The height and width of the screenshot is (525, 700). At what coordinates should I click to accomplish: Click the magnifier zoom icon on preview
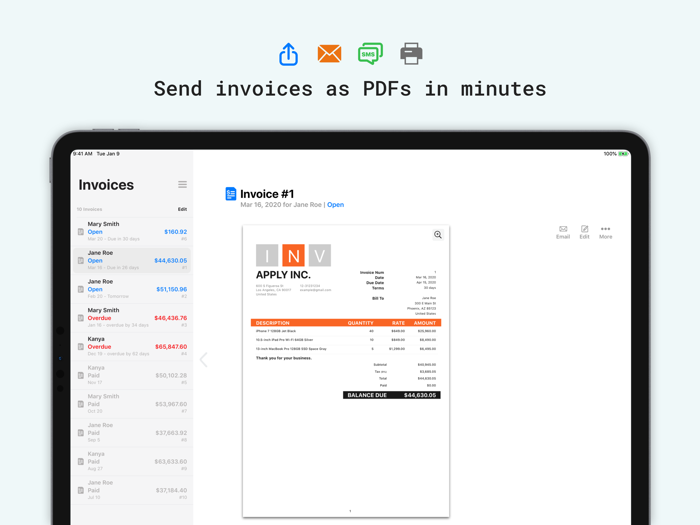point(438,235)
